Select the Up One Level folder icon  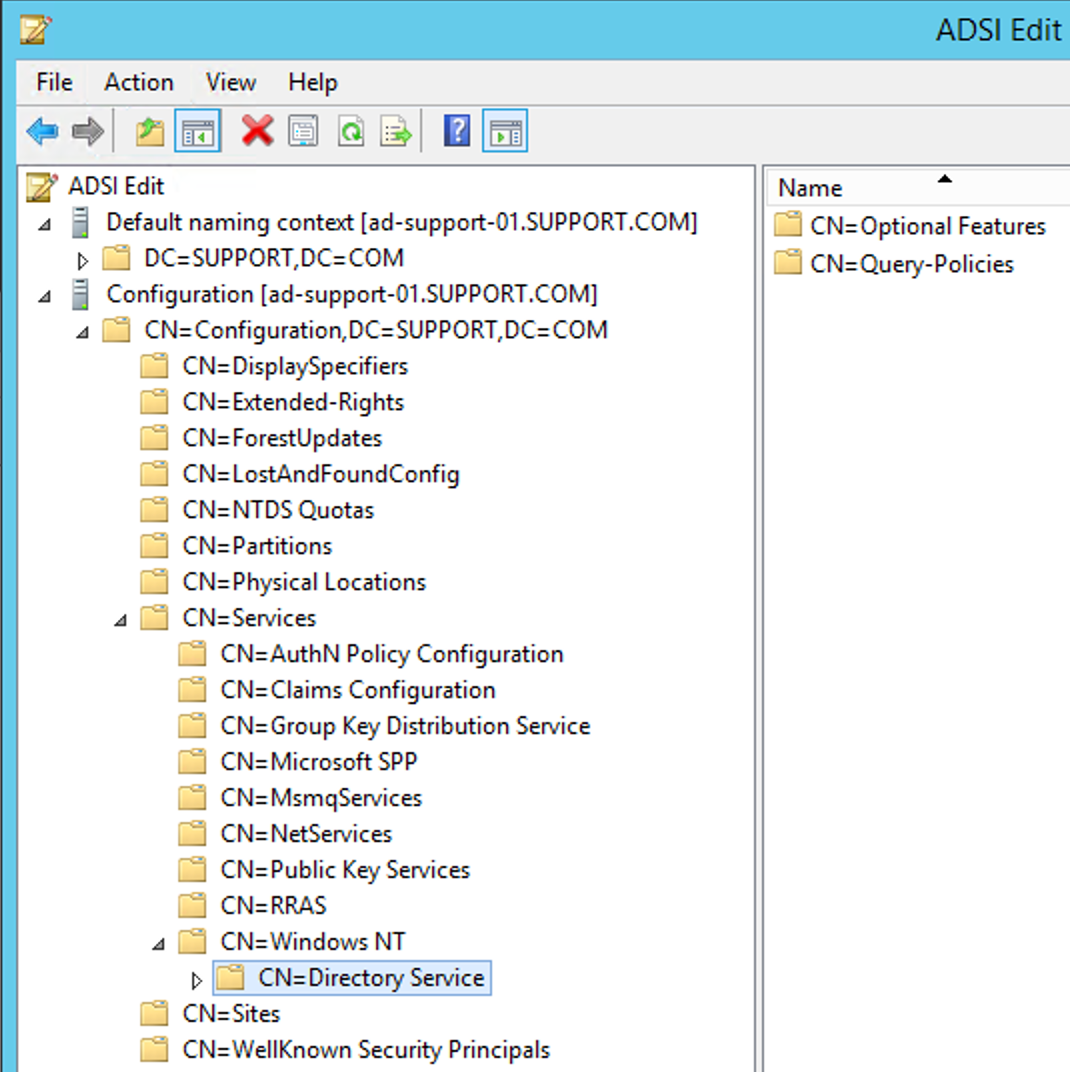click(148, 131)
